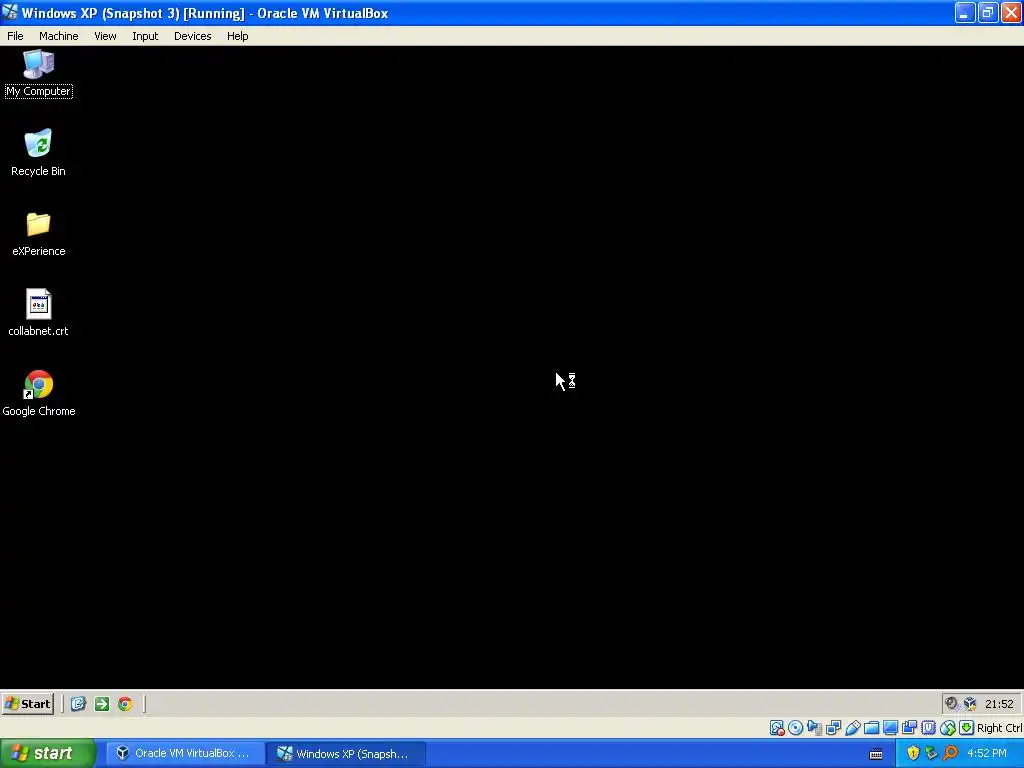Click the host clock showing 4:52 PM

click(x=987, y=754)
